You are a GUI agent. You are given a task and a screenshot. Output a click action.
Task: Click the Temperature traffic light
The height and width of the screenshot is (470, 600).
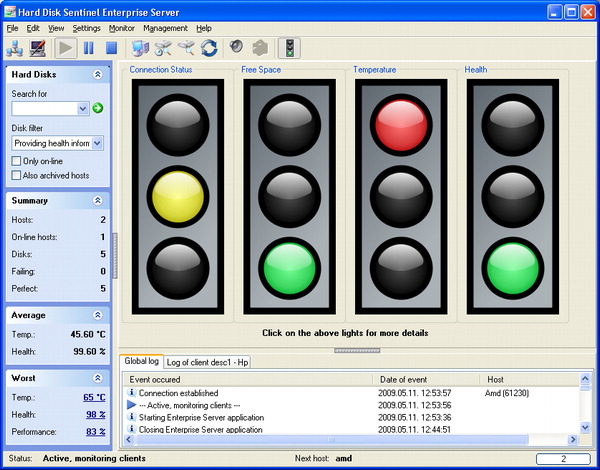click(x=401, y=197)
